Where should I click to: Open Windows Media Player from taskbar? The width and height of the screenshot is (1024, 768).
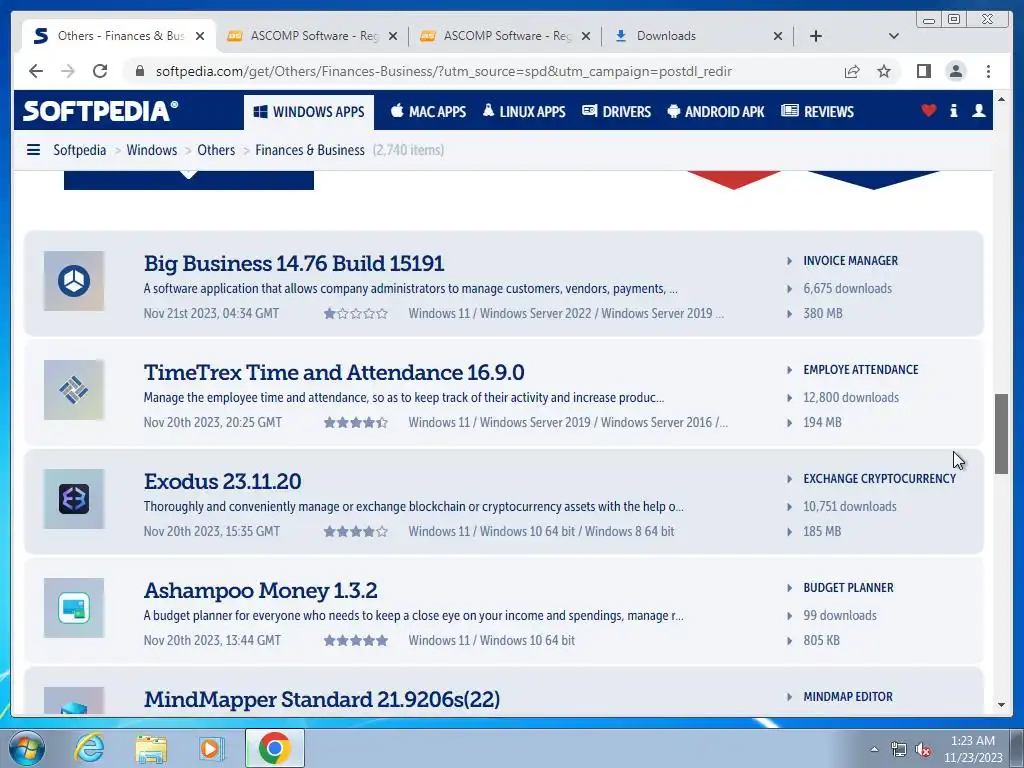coord(212,748)
